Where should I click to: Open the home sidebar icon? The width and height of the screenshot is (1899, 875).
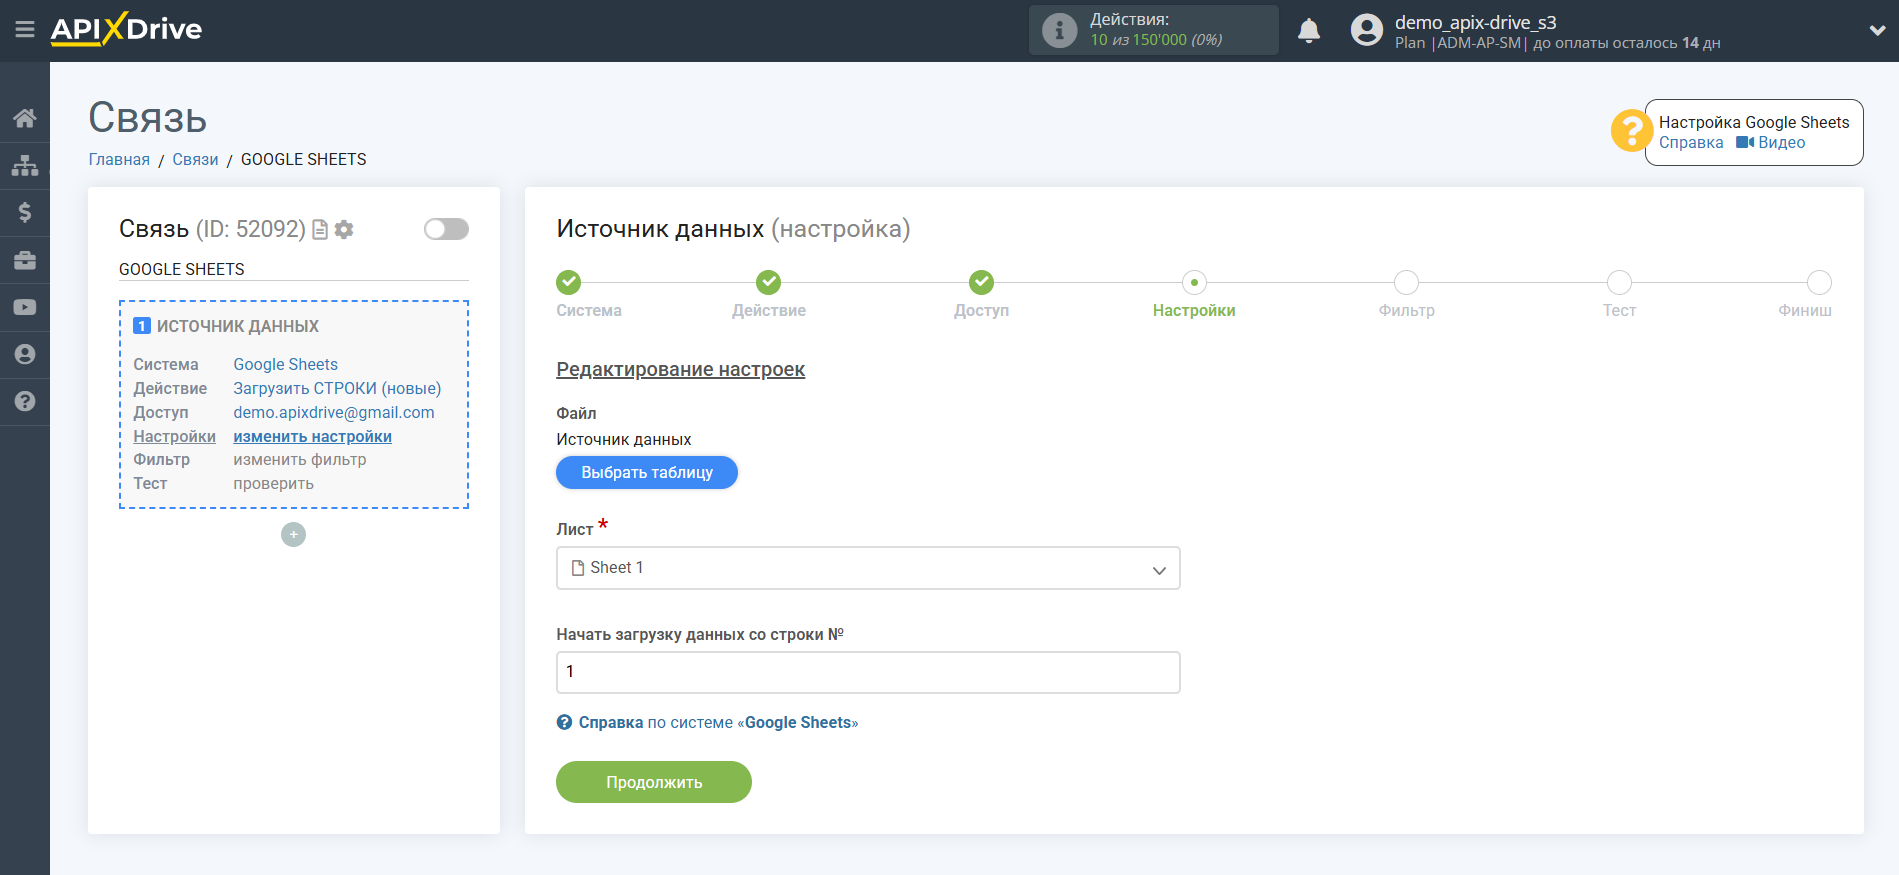(x=25, y=118)
